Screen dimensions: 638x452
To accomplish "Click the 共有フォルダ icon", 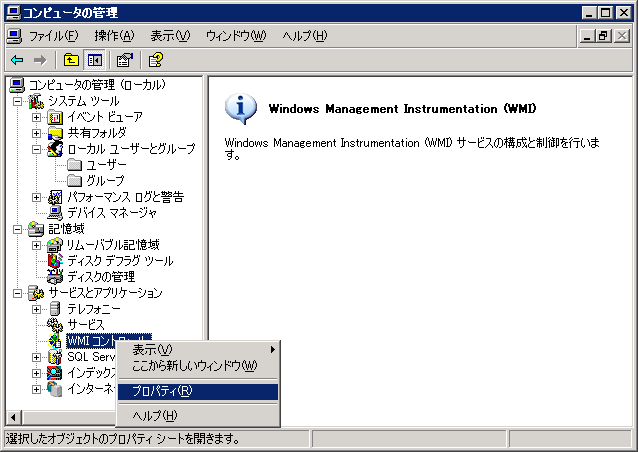I will point(55,133).
